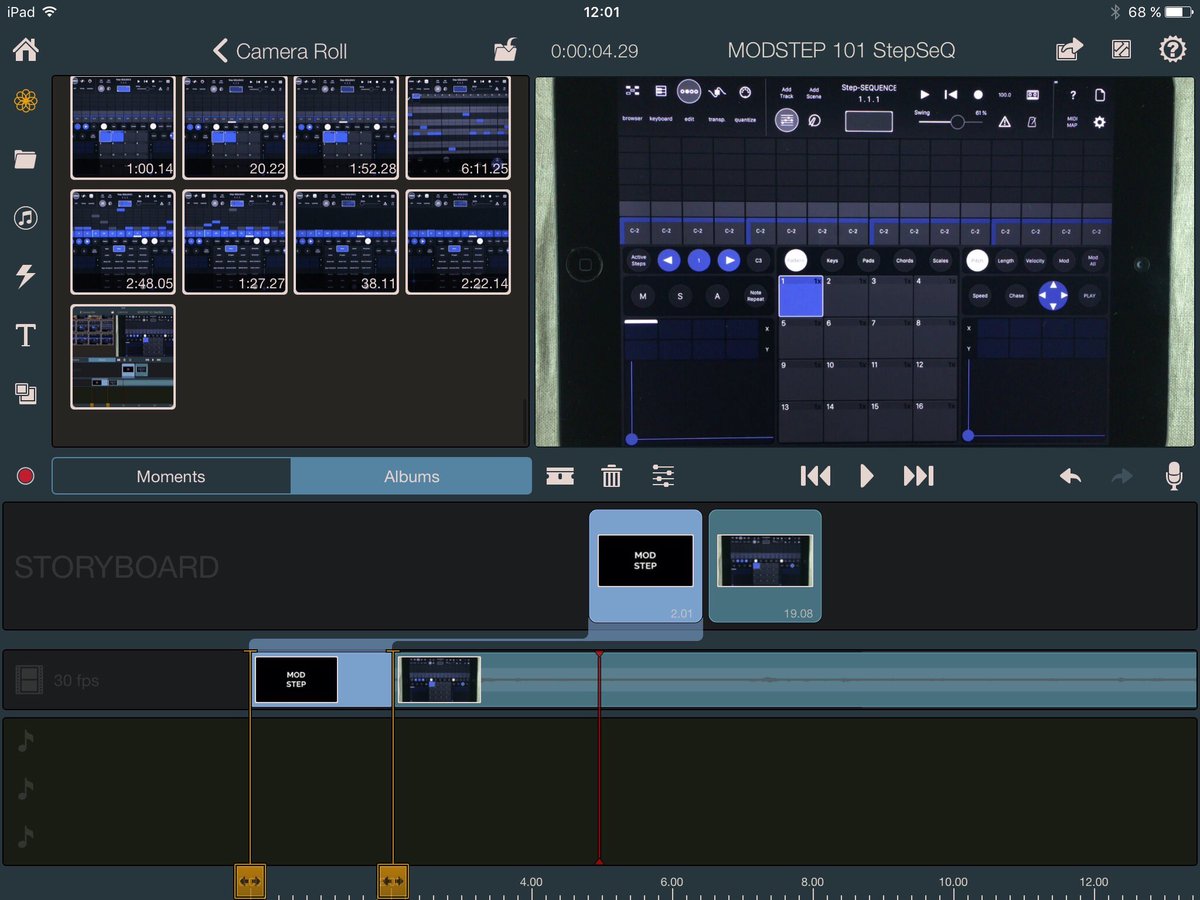This screenshot has height=900, width=1200.
Task: Tap the 8.00 mark on ruler
Action: 813,882
